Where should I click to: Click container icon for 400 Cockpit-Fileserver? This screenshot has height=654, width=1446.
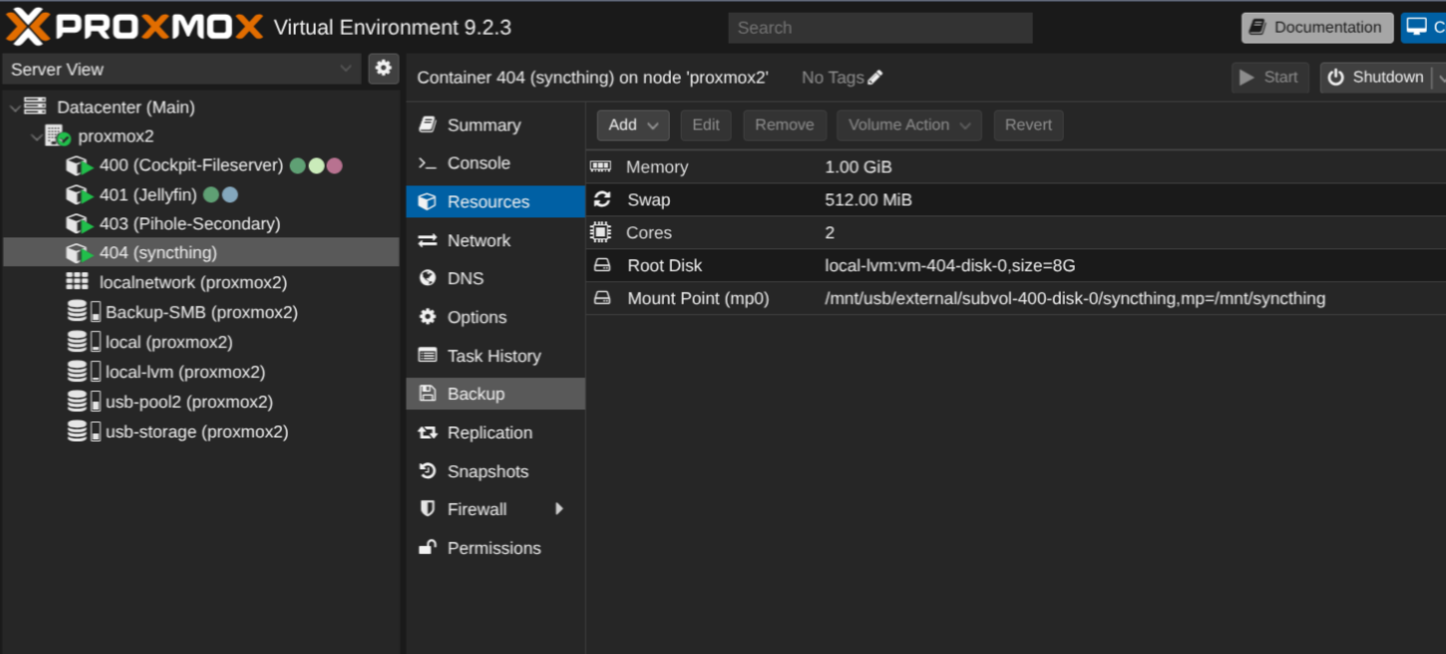(x=79, y=166)
